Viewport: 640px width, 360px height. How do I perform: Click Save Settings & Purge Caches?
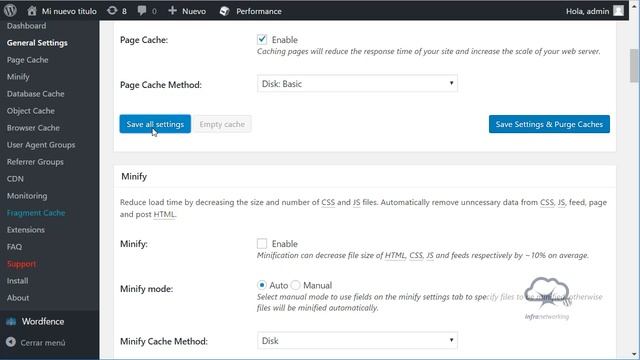coord(549,124)
